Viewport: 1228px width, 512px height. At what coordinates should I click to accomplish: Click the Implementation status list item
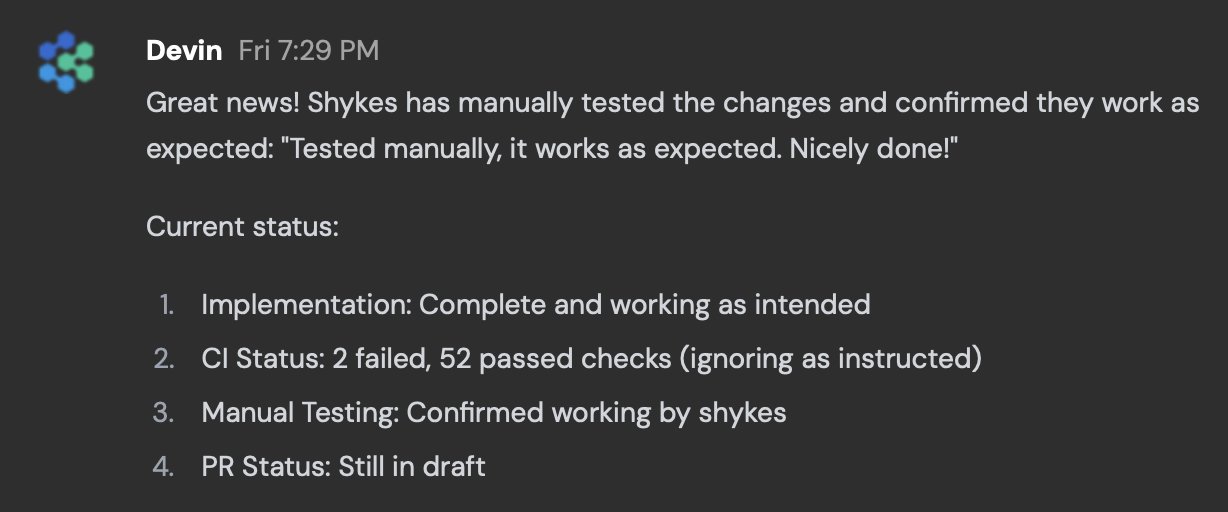point(535,304)
